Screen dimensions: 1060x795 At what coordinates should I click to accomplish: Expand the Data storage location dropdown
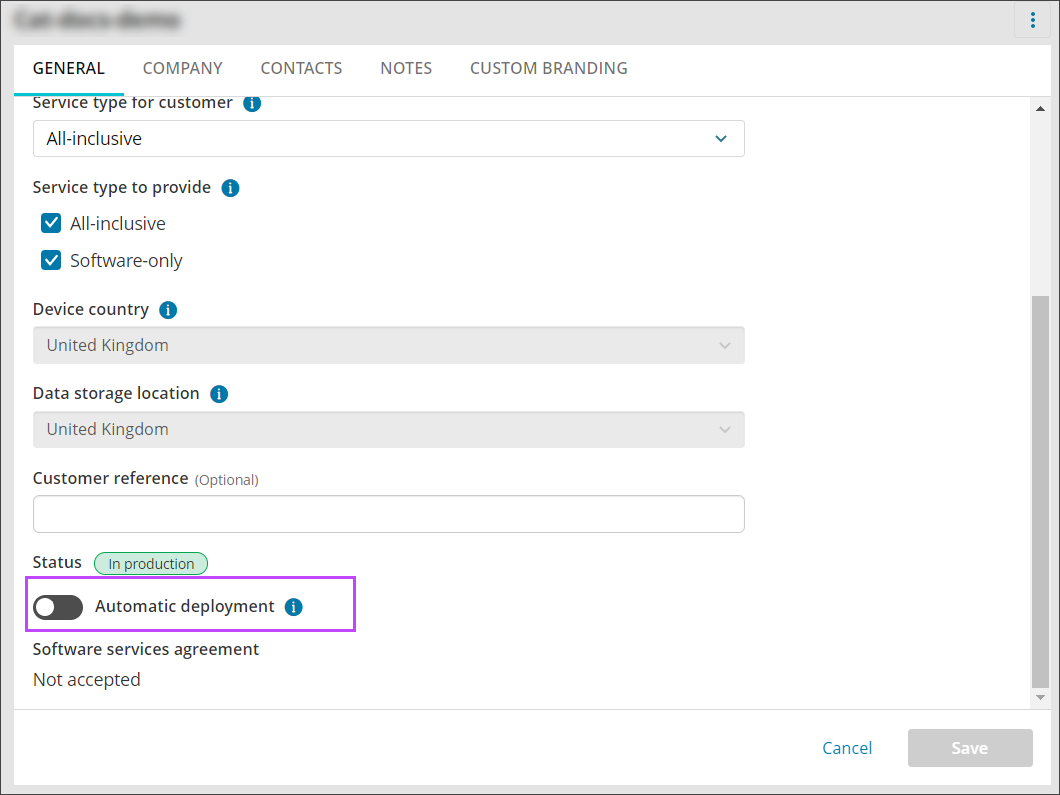(388, 429)
